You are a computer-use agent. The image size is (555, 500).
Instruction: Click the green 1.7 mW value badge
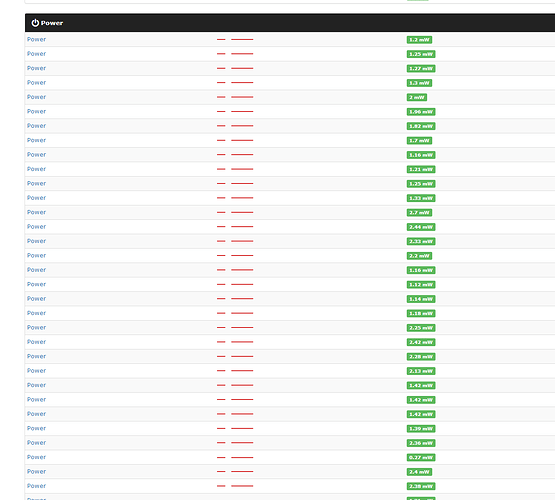tap(419, 140)
